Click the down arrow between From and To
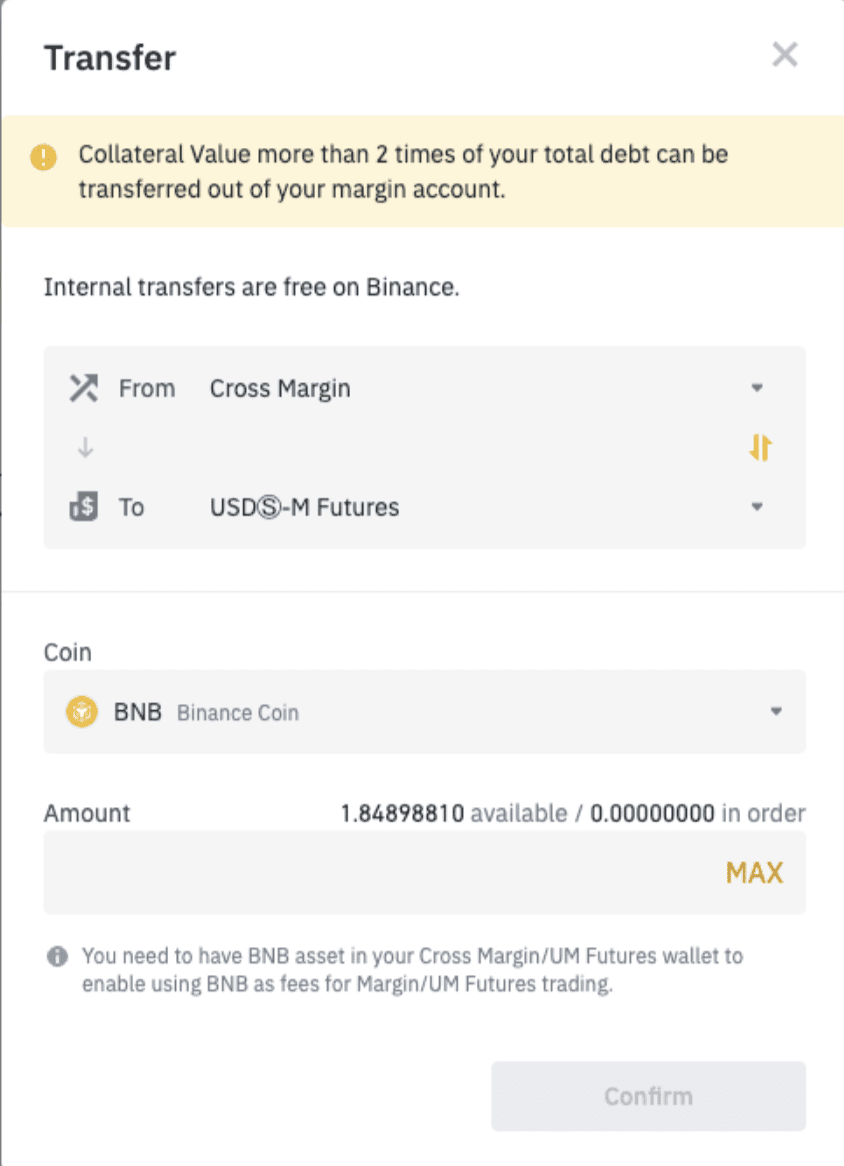844x1166 pixels. tap(86, 448)
